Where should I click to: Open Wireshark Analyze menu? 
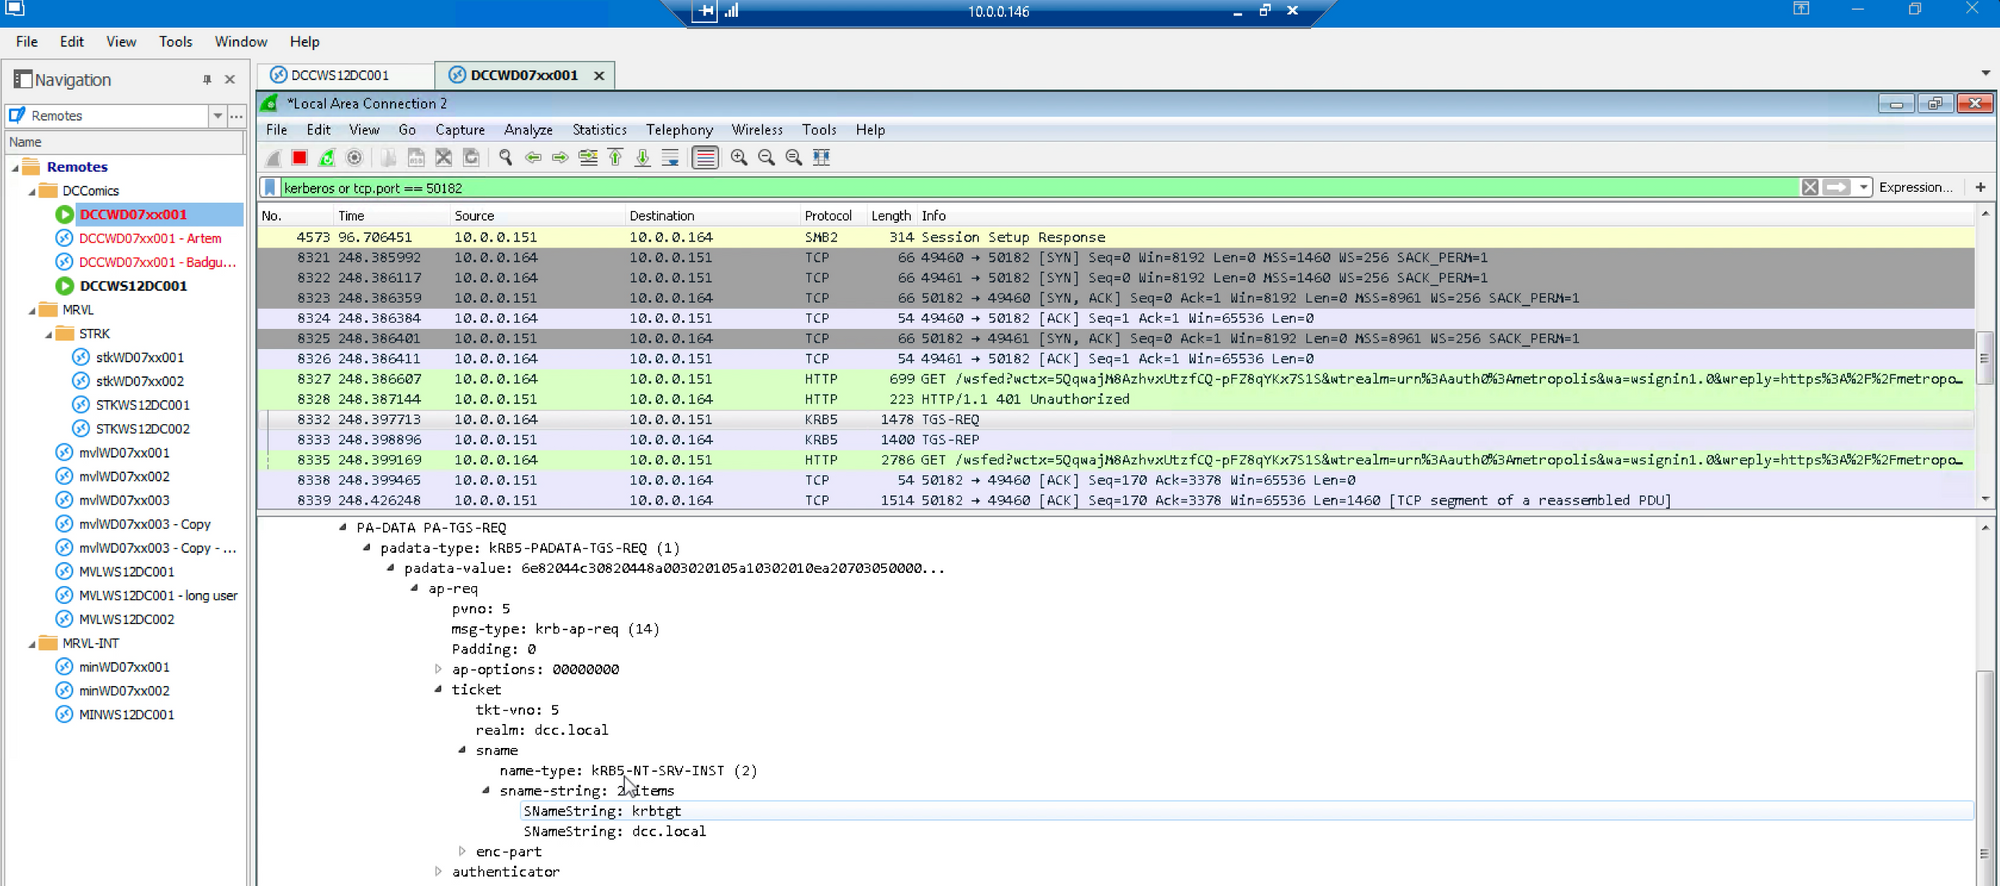pyautogui.click(x=528, y=130)
